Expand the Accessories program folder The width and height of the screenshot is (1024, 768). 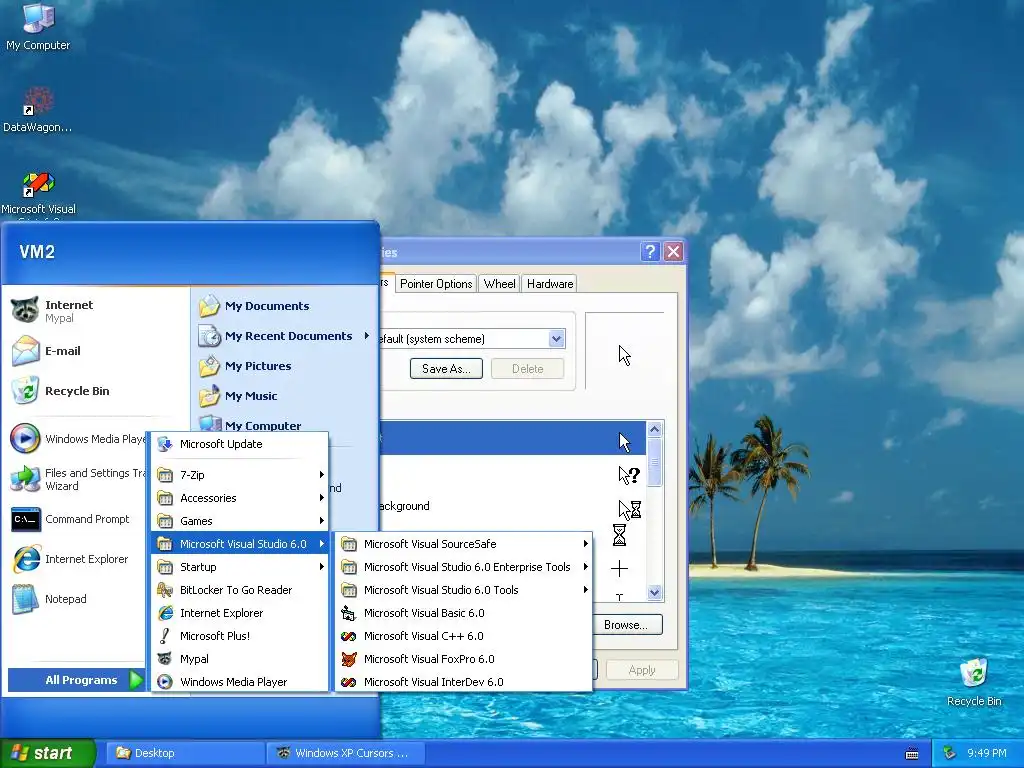click(240, 498)
